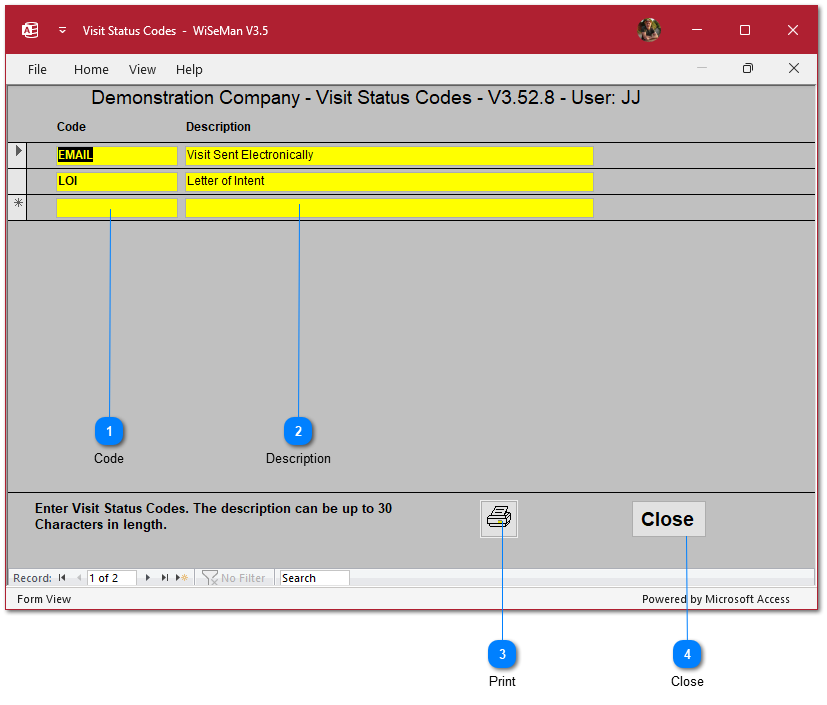Jump to last record arrow
The image size is (827, 705).
(x=165, y=578)
